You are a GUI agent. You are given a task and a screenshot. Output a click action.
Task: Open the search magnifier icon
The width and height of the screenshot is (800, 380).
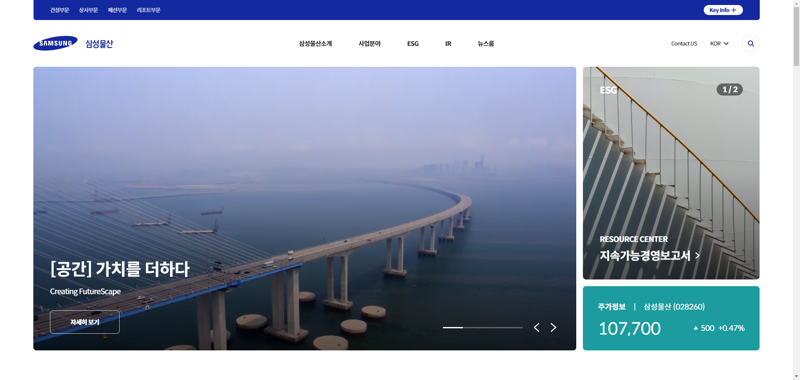751,43
